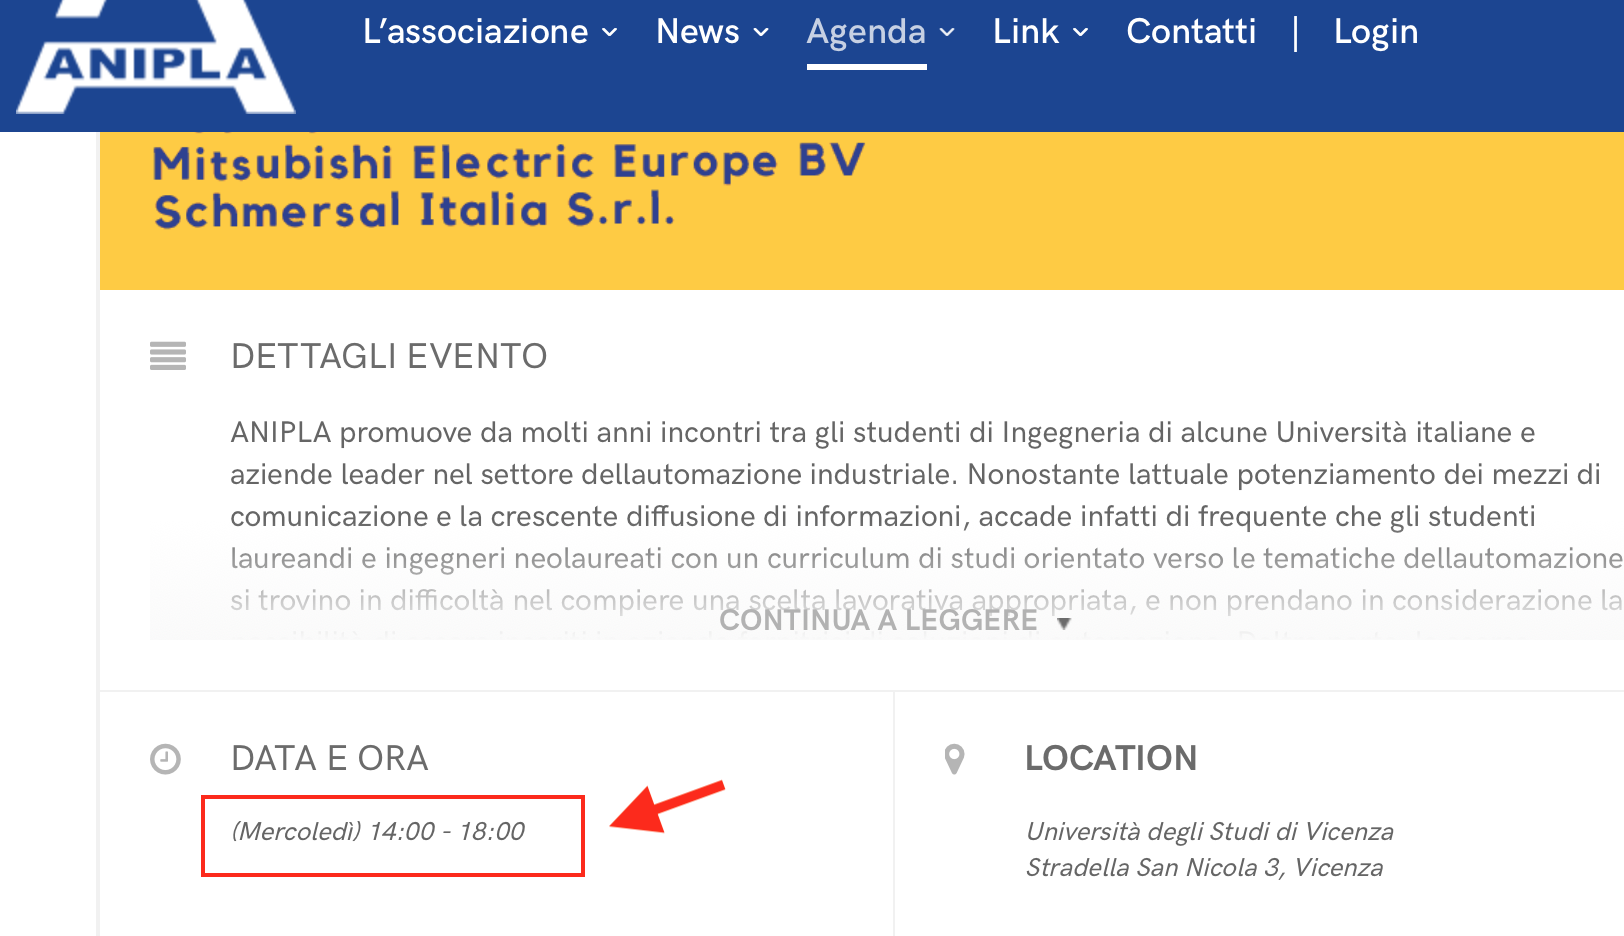Expand the chevron next to Link

[1081, 33]
